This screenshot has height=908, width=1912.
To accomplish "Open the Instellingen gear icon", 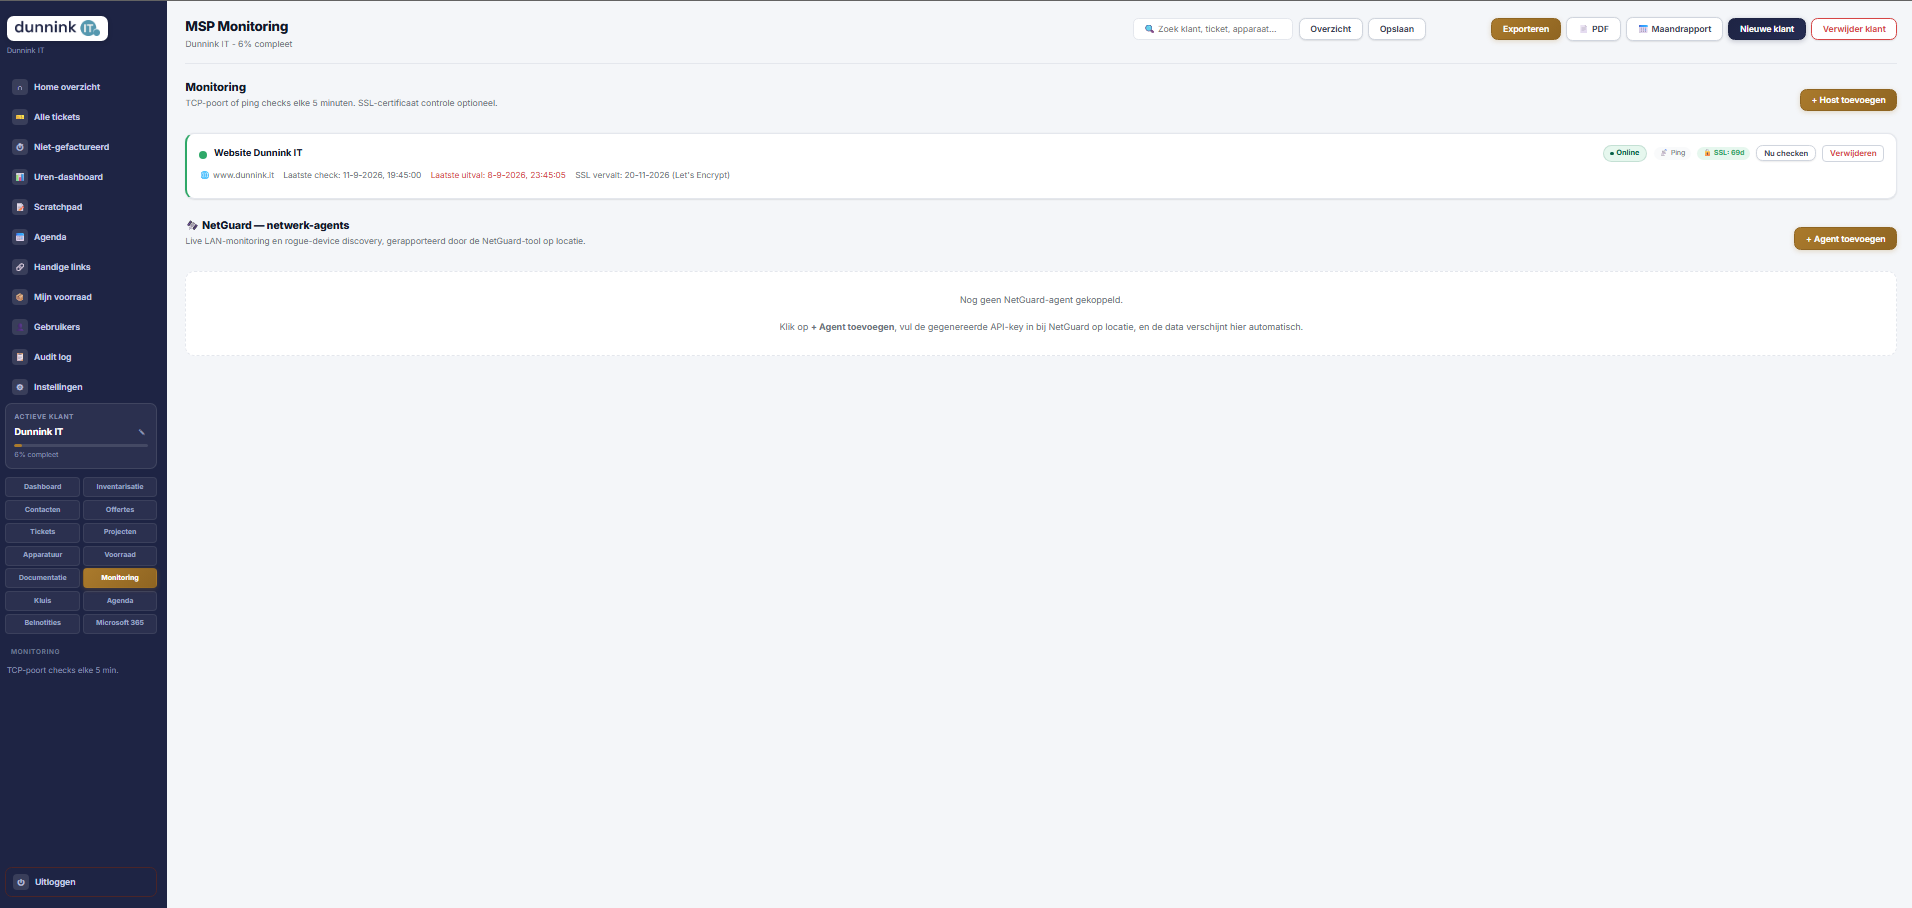I will (x=20, y=387).
